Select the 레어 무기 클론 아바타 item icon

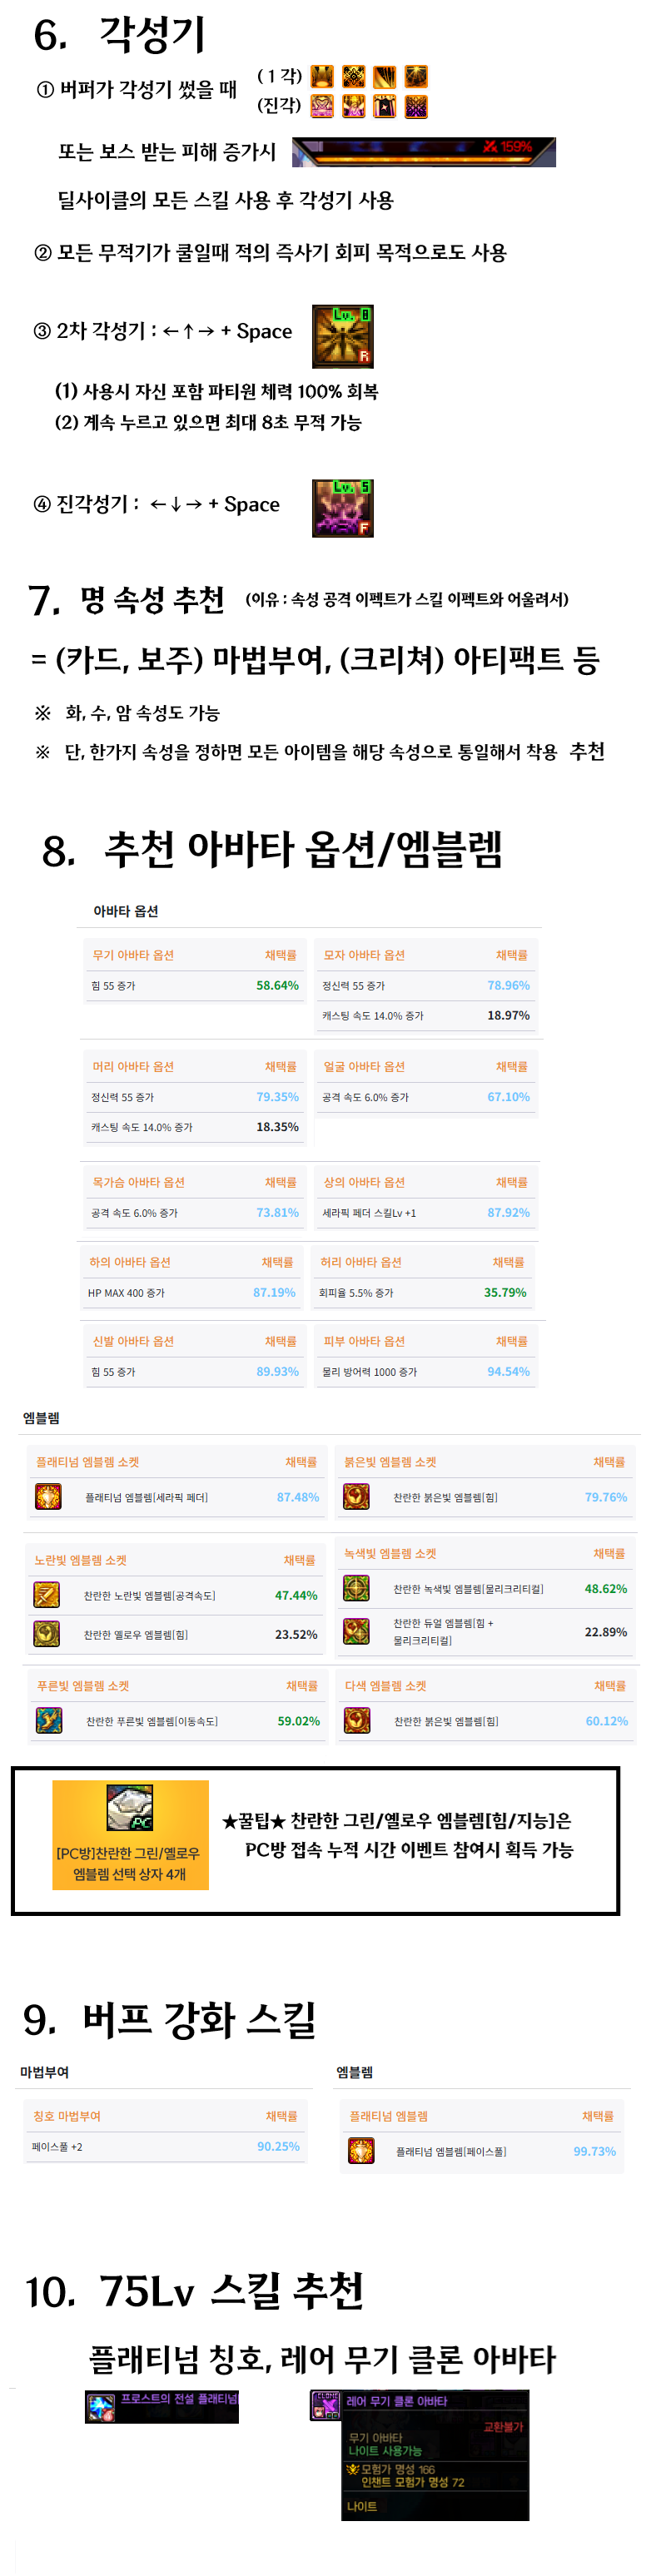point(325,2405)
